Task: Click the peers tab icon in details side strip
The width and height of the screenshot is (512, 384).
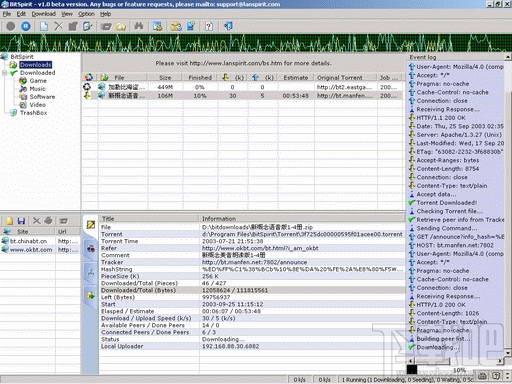Action: tap(91, 248)
